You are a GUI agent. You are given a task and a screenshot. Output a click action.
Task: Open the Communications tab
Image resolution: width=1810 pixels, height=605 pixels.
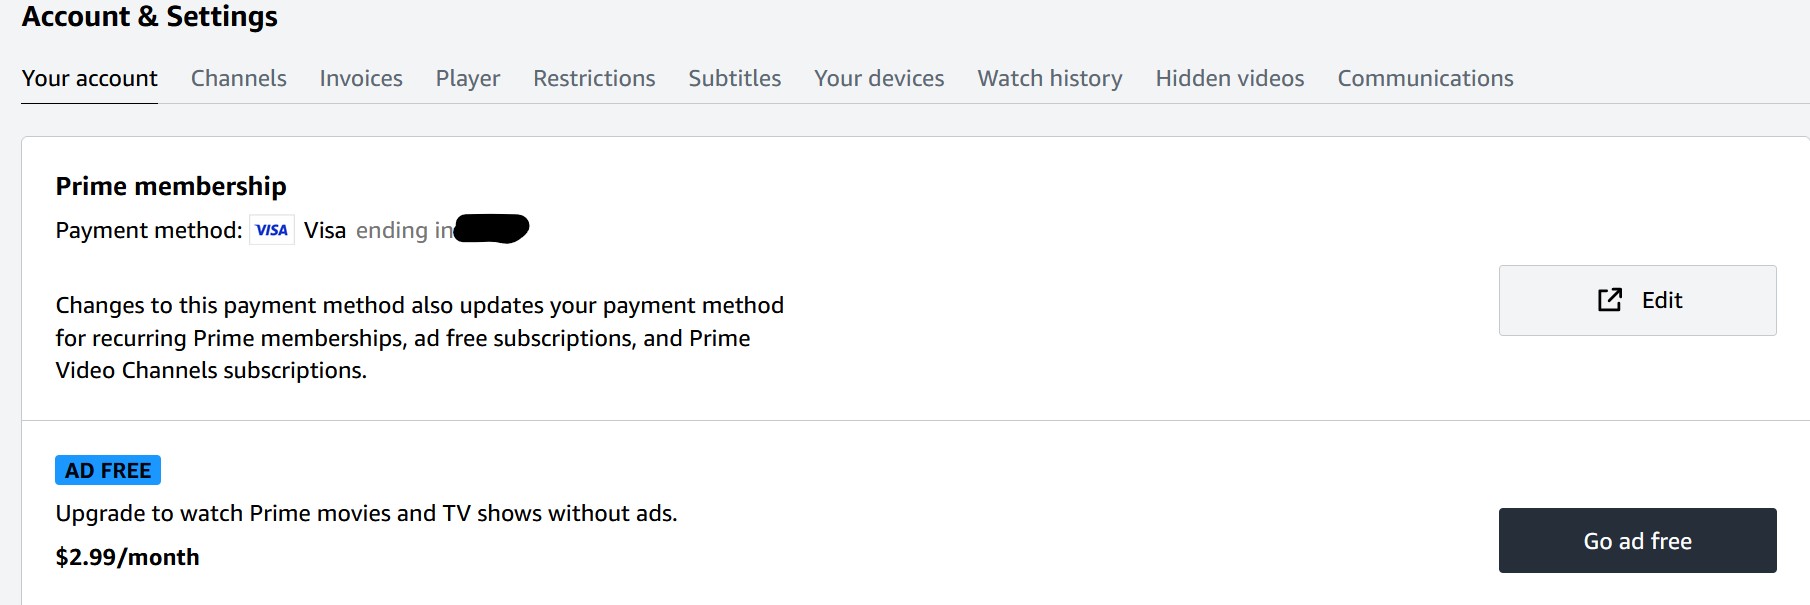(1425, 78)
